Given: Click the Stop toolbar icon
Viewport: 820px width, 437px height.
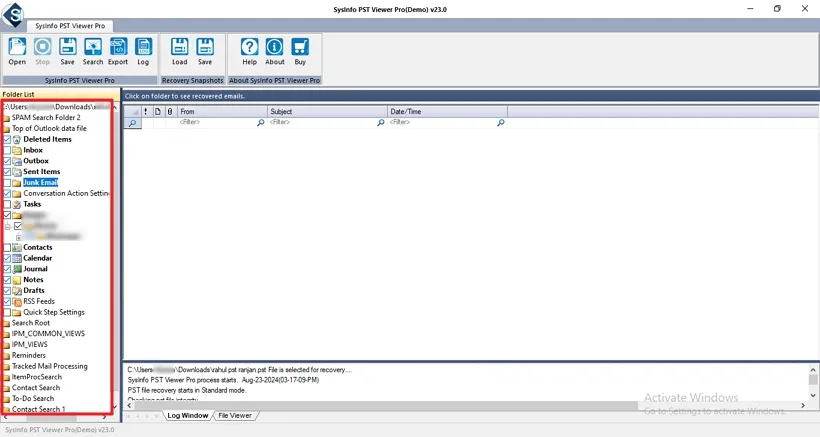Looking at the screenshot, I should (42, 47).
